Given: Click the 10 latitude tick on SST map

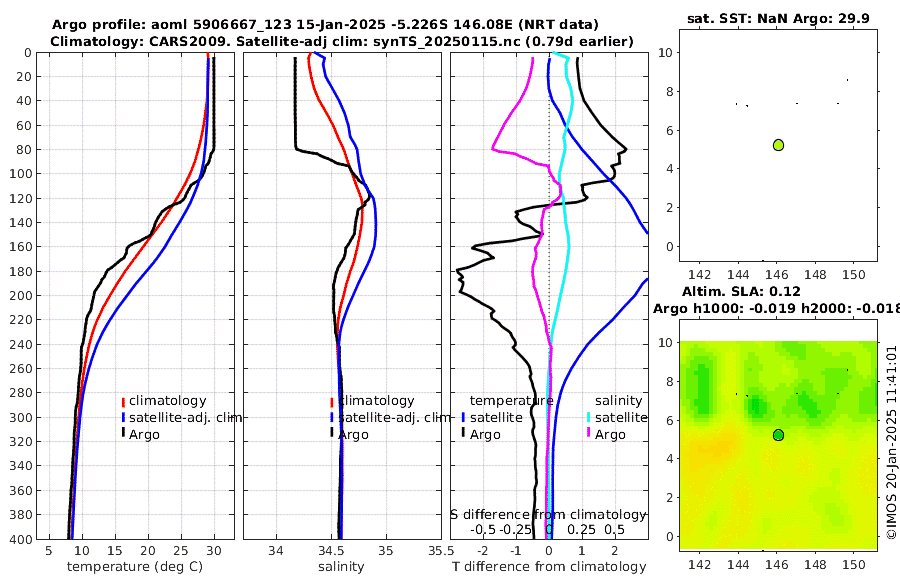Looking at the screenshot, I should [665, 53].
